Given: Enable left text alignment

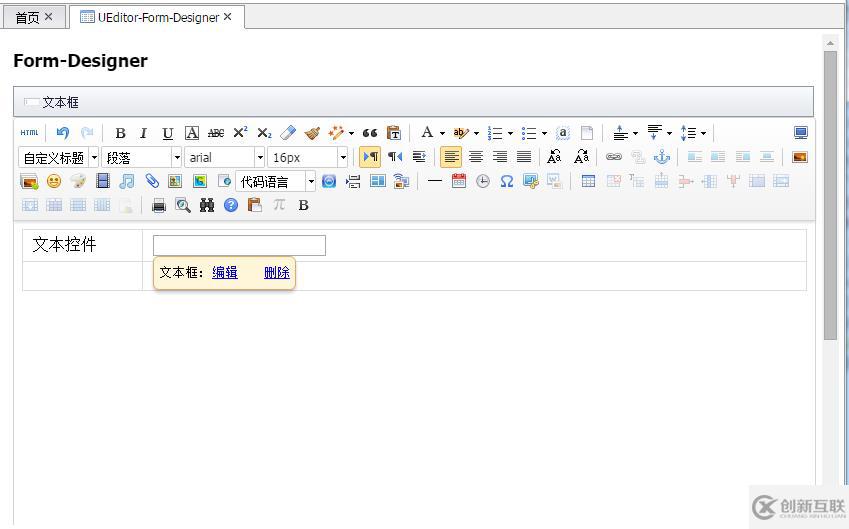Looking at the screenshot, I should click(x=451, y=157).
